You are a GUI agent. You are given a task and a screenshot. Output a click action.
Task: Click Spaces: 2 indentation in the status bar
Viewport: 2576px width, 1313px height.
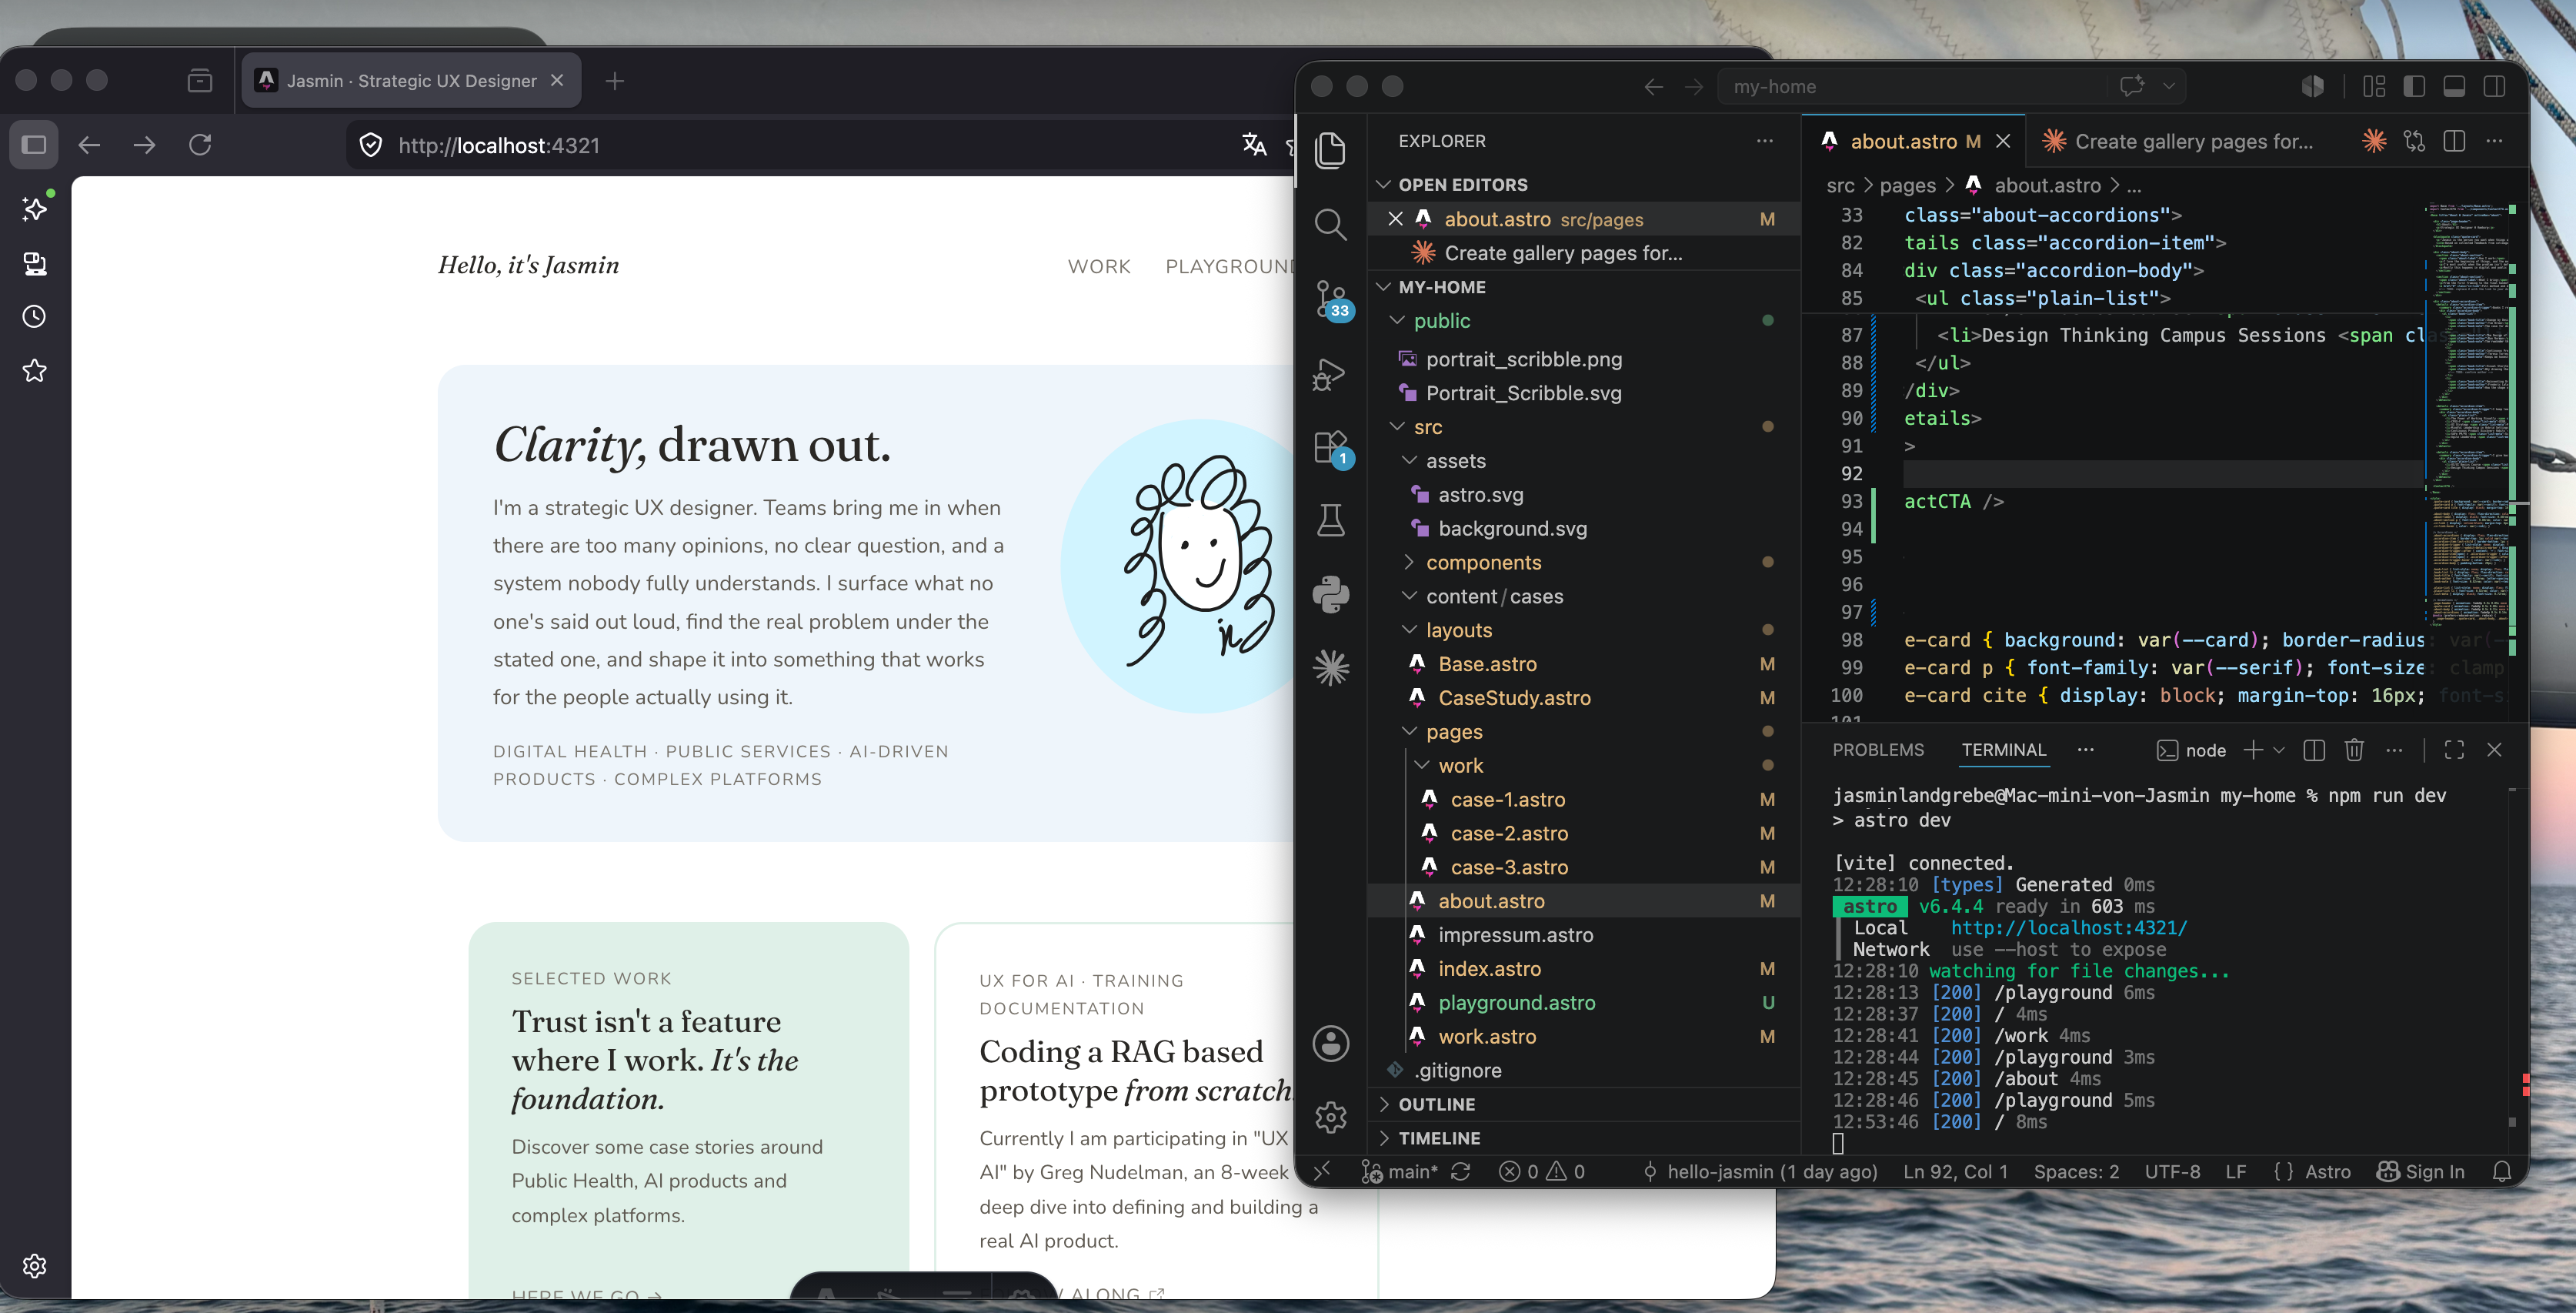(2076, 1172)
